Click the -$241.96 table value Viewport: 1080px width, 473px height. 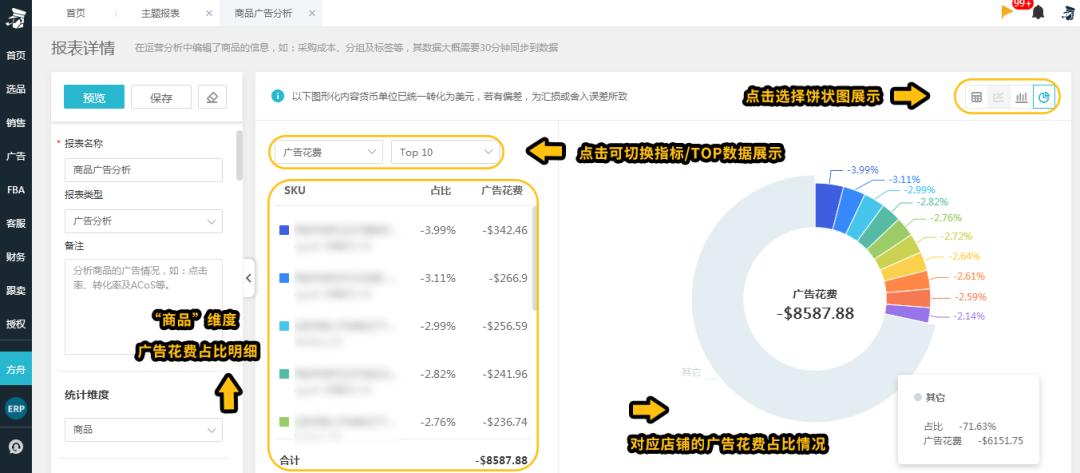[505, 374]
